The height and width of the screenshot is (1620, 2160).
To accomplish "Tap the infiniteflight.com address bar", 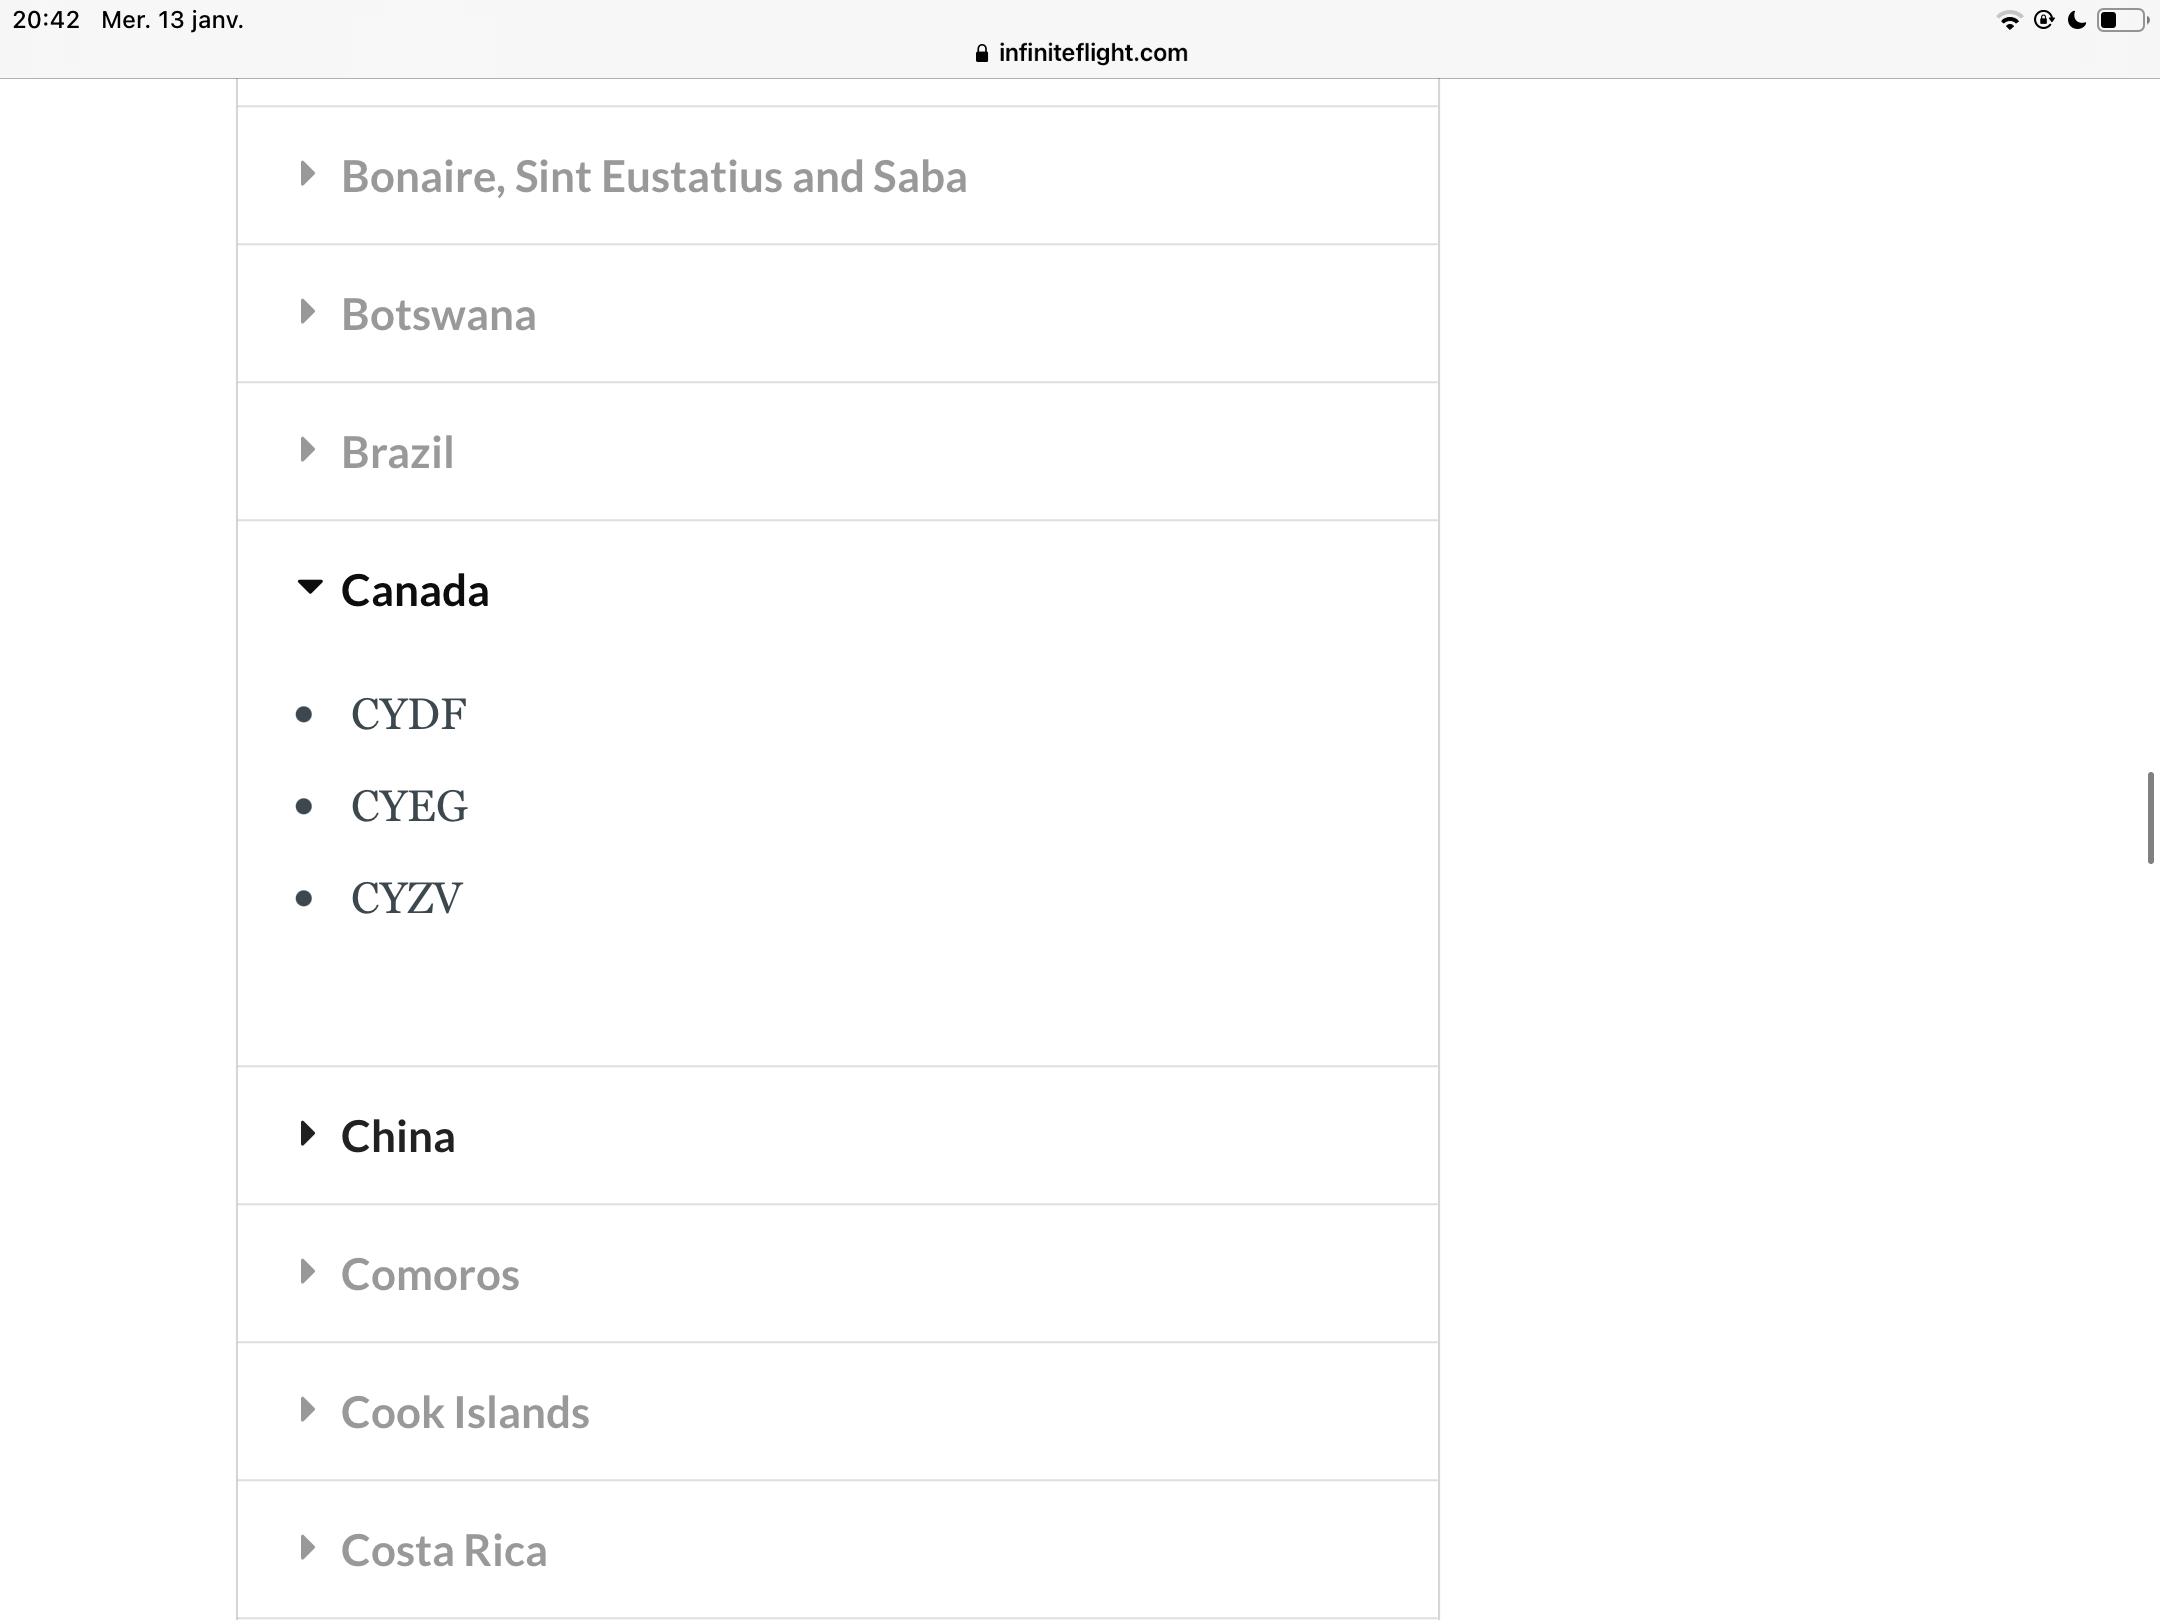I will [1092, 53].
